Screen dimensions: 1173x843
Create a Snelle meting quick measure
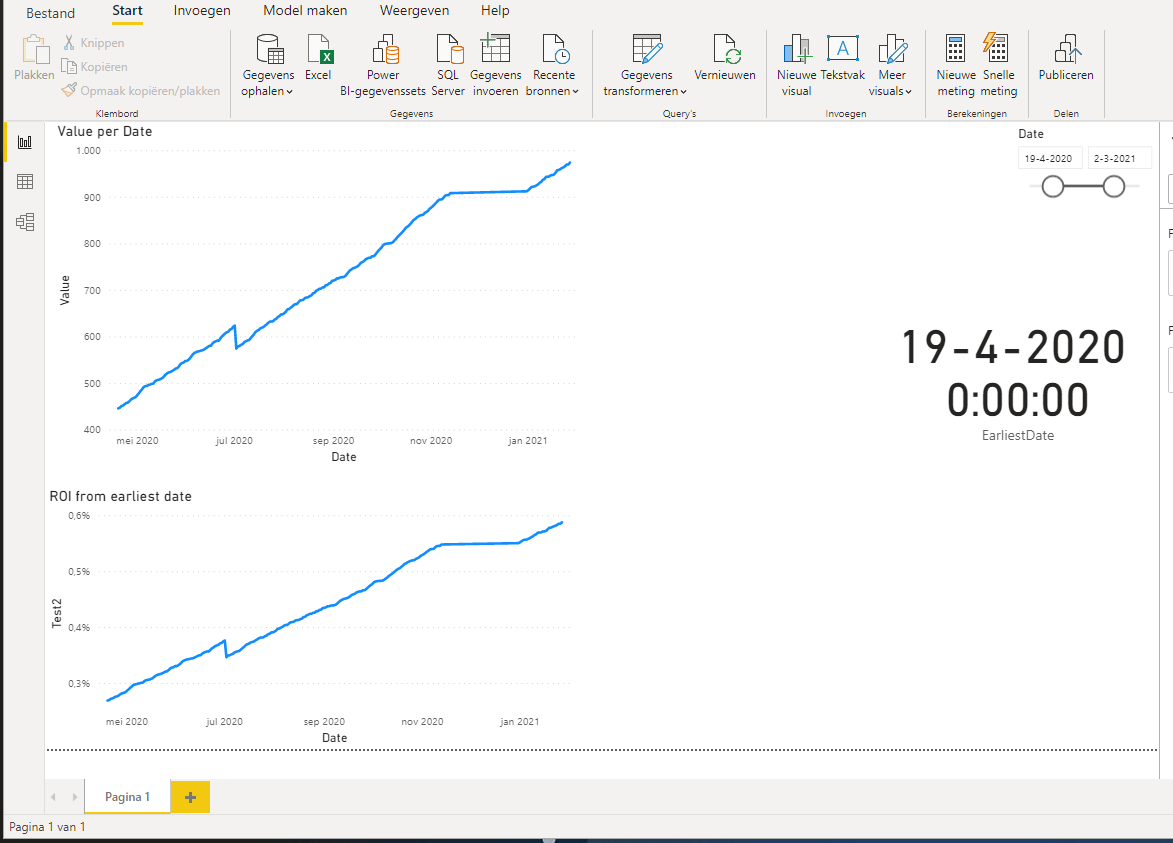999,66
